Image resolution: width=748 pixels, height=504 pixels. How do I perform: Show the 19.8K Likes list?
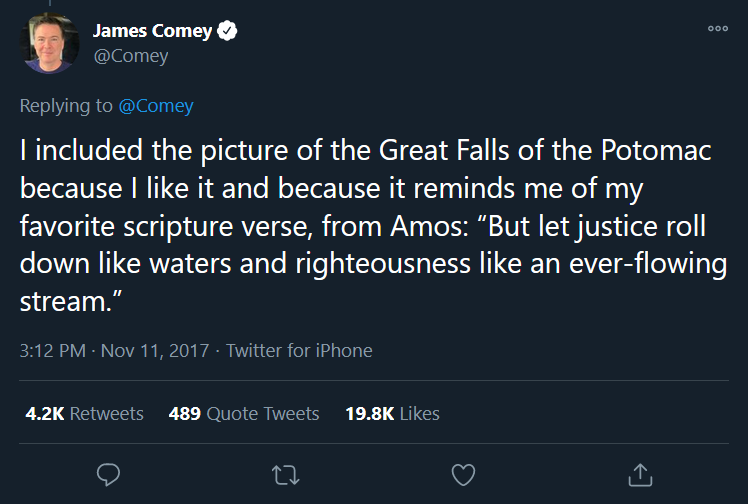pos(392,413)
